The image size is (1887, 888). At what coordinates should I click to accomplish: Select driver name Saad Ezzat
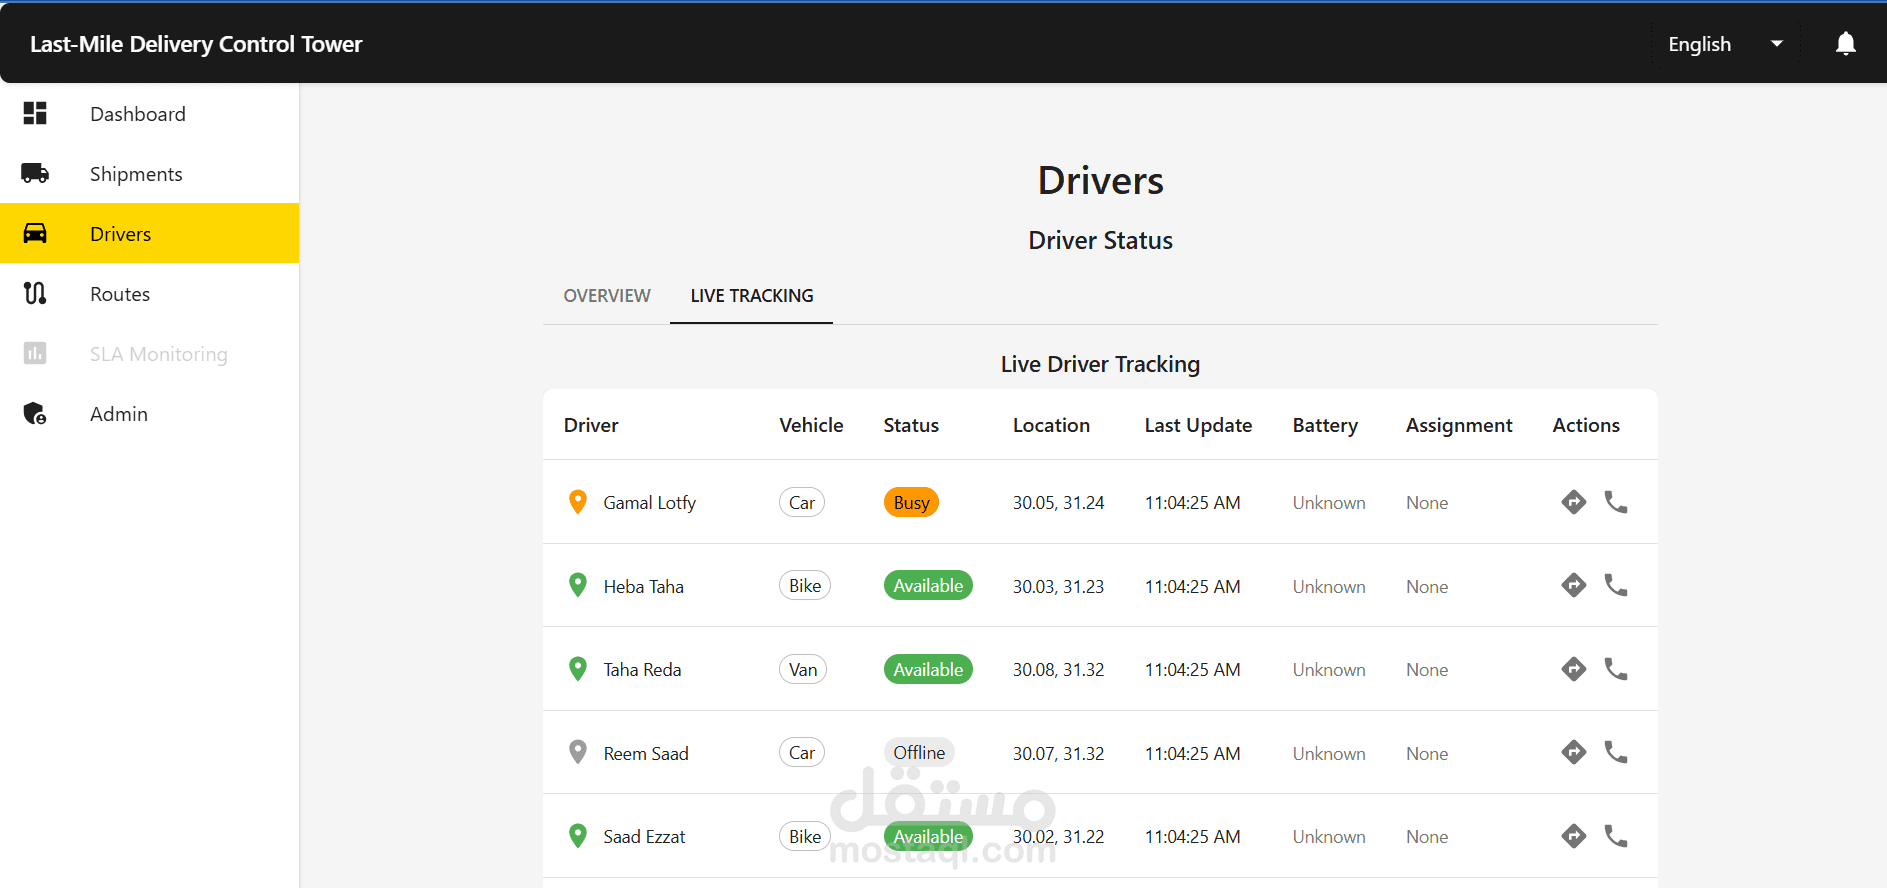pyautogui.click(x=644, y=836)
